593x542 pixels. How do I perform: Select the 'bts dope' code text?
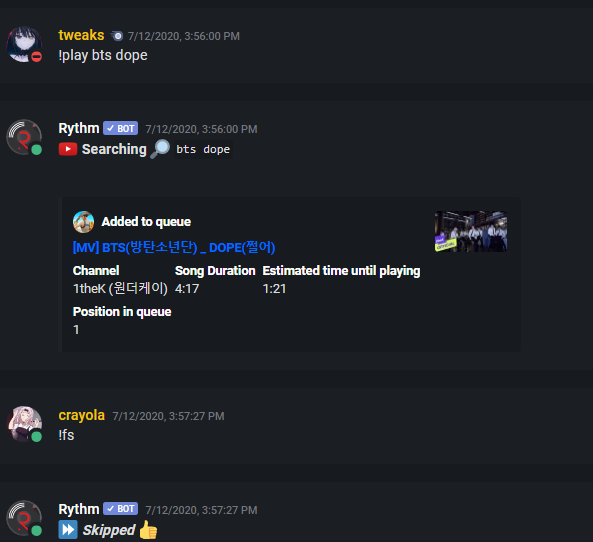click(x=203, y=149)
